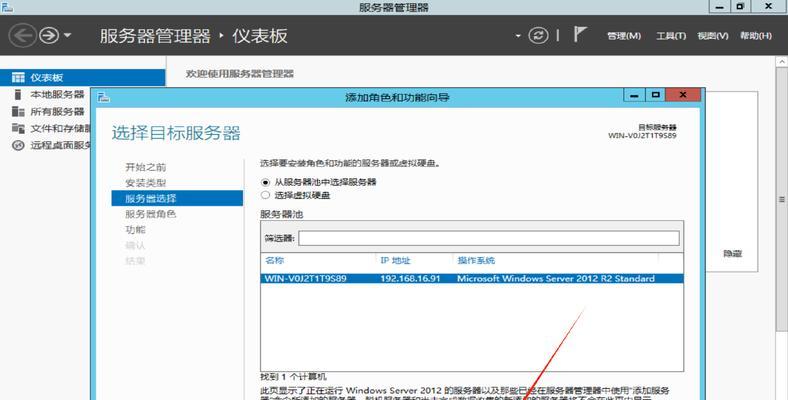Viewport: 788px width, 400px height.
Task: Minimize the 添加角色和功能向导 window
Action: tap(634, 95)
